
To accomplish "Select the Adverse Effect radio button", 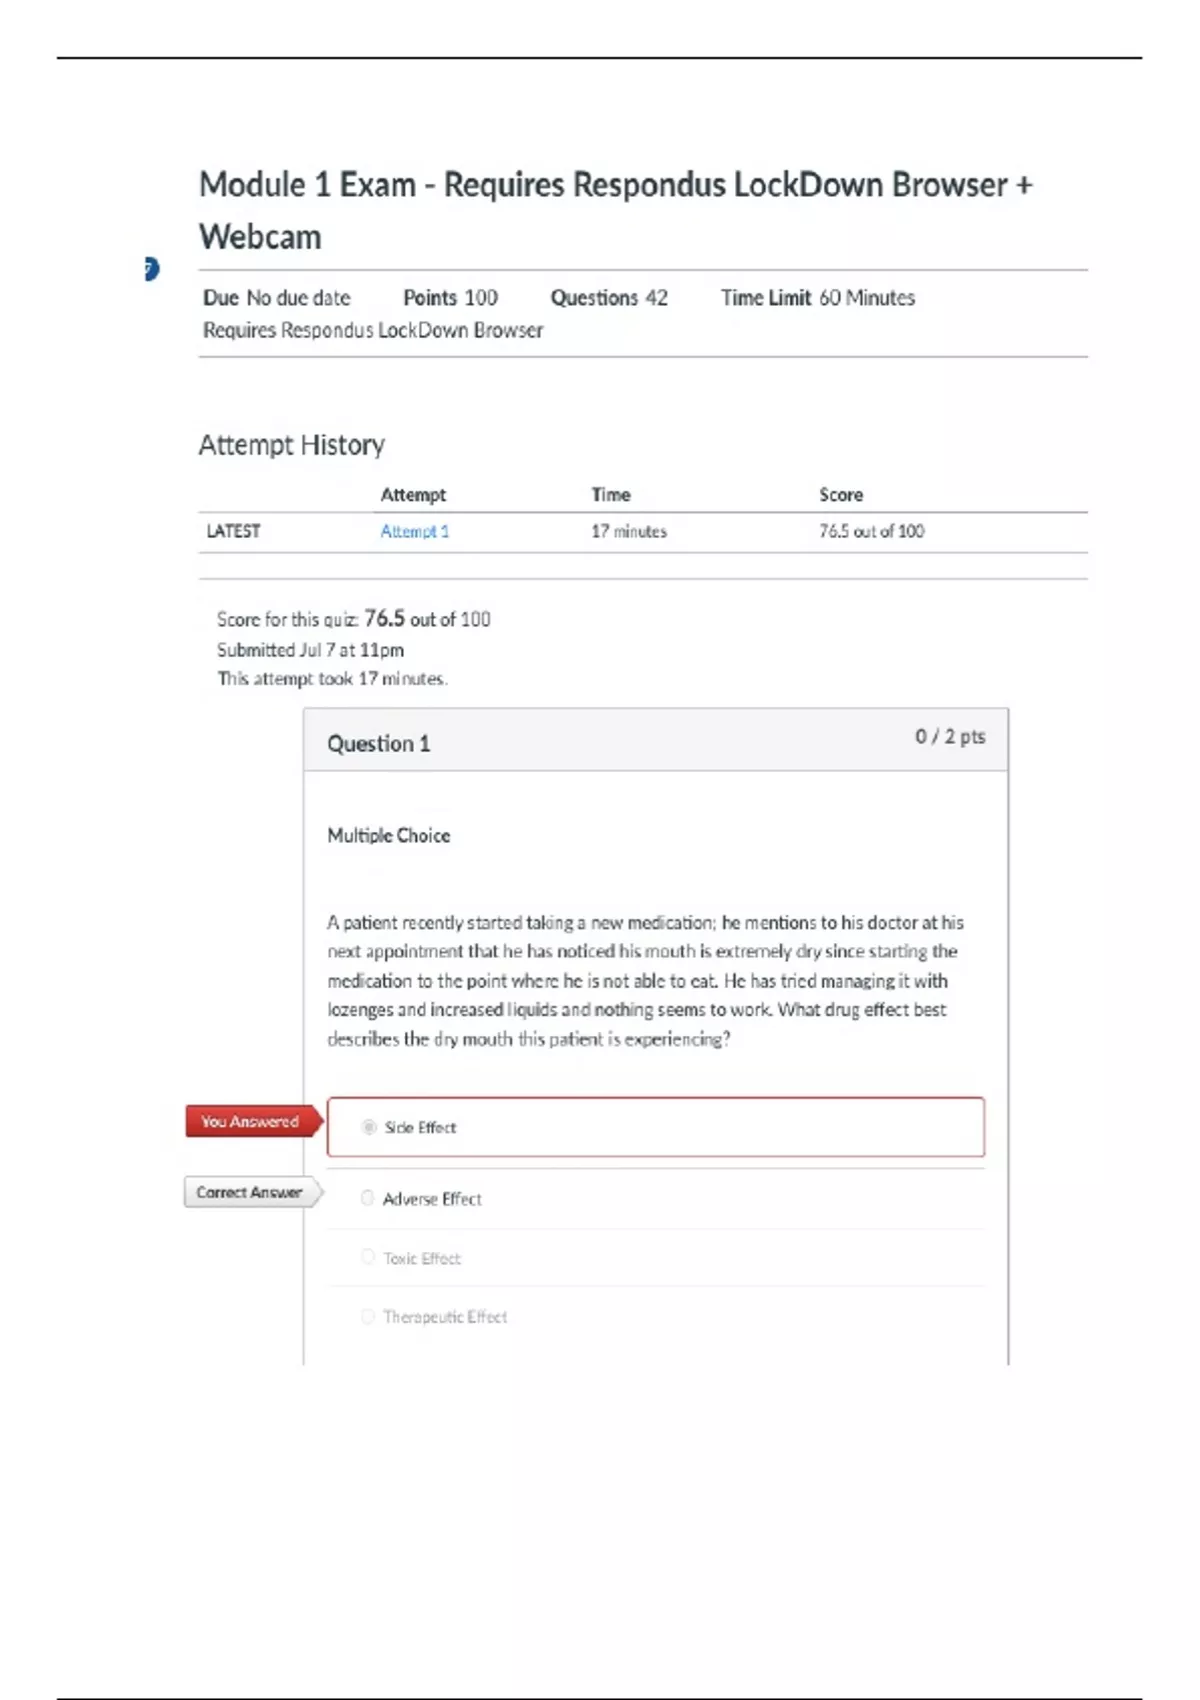I will tap(367, 1198).
